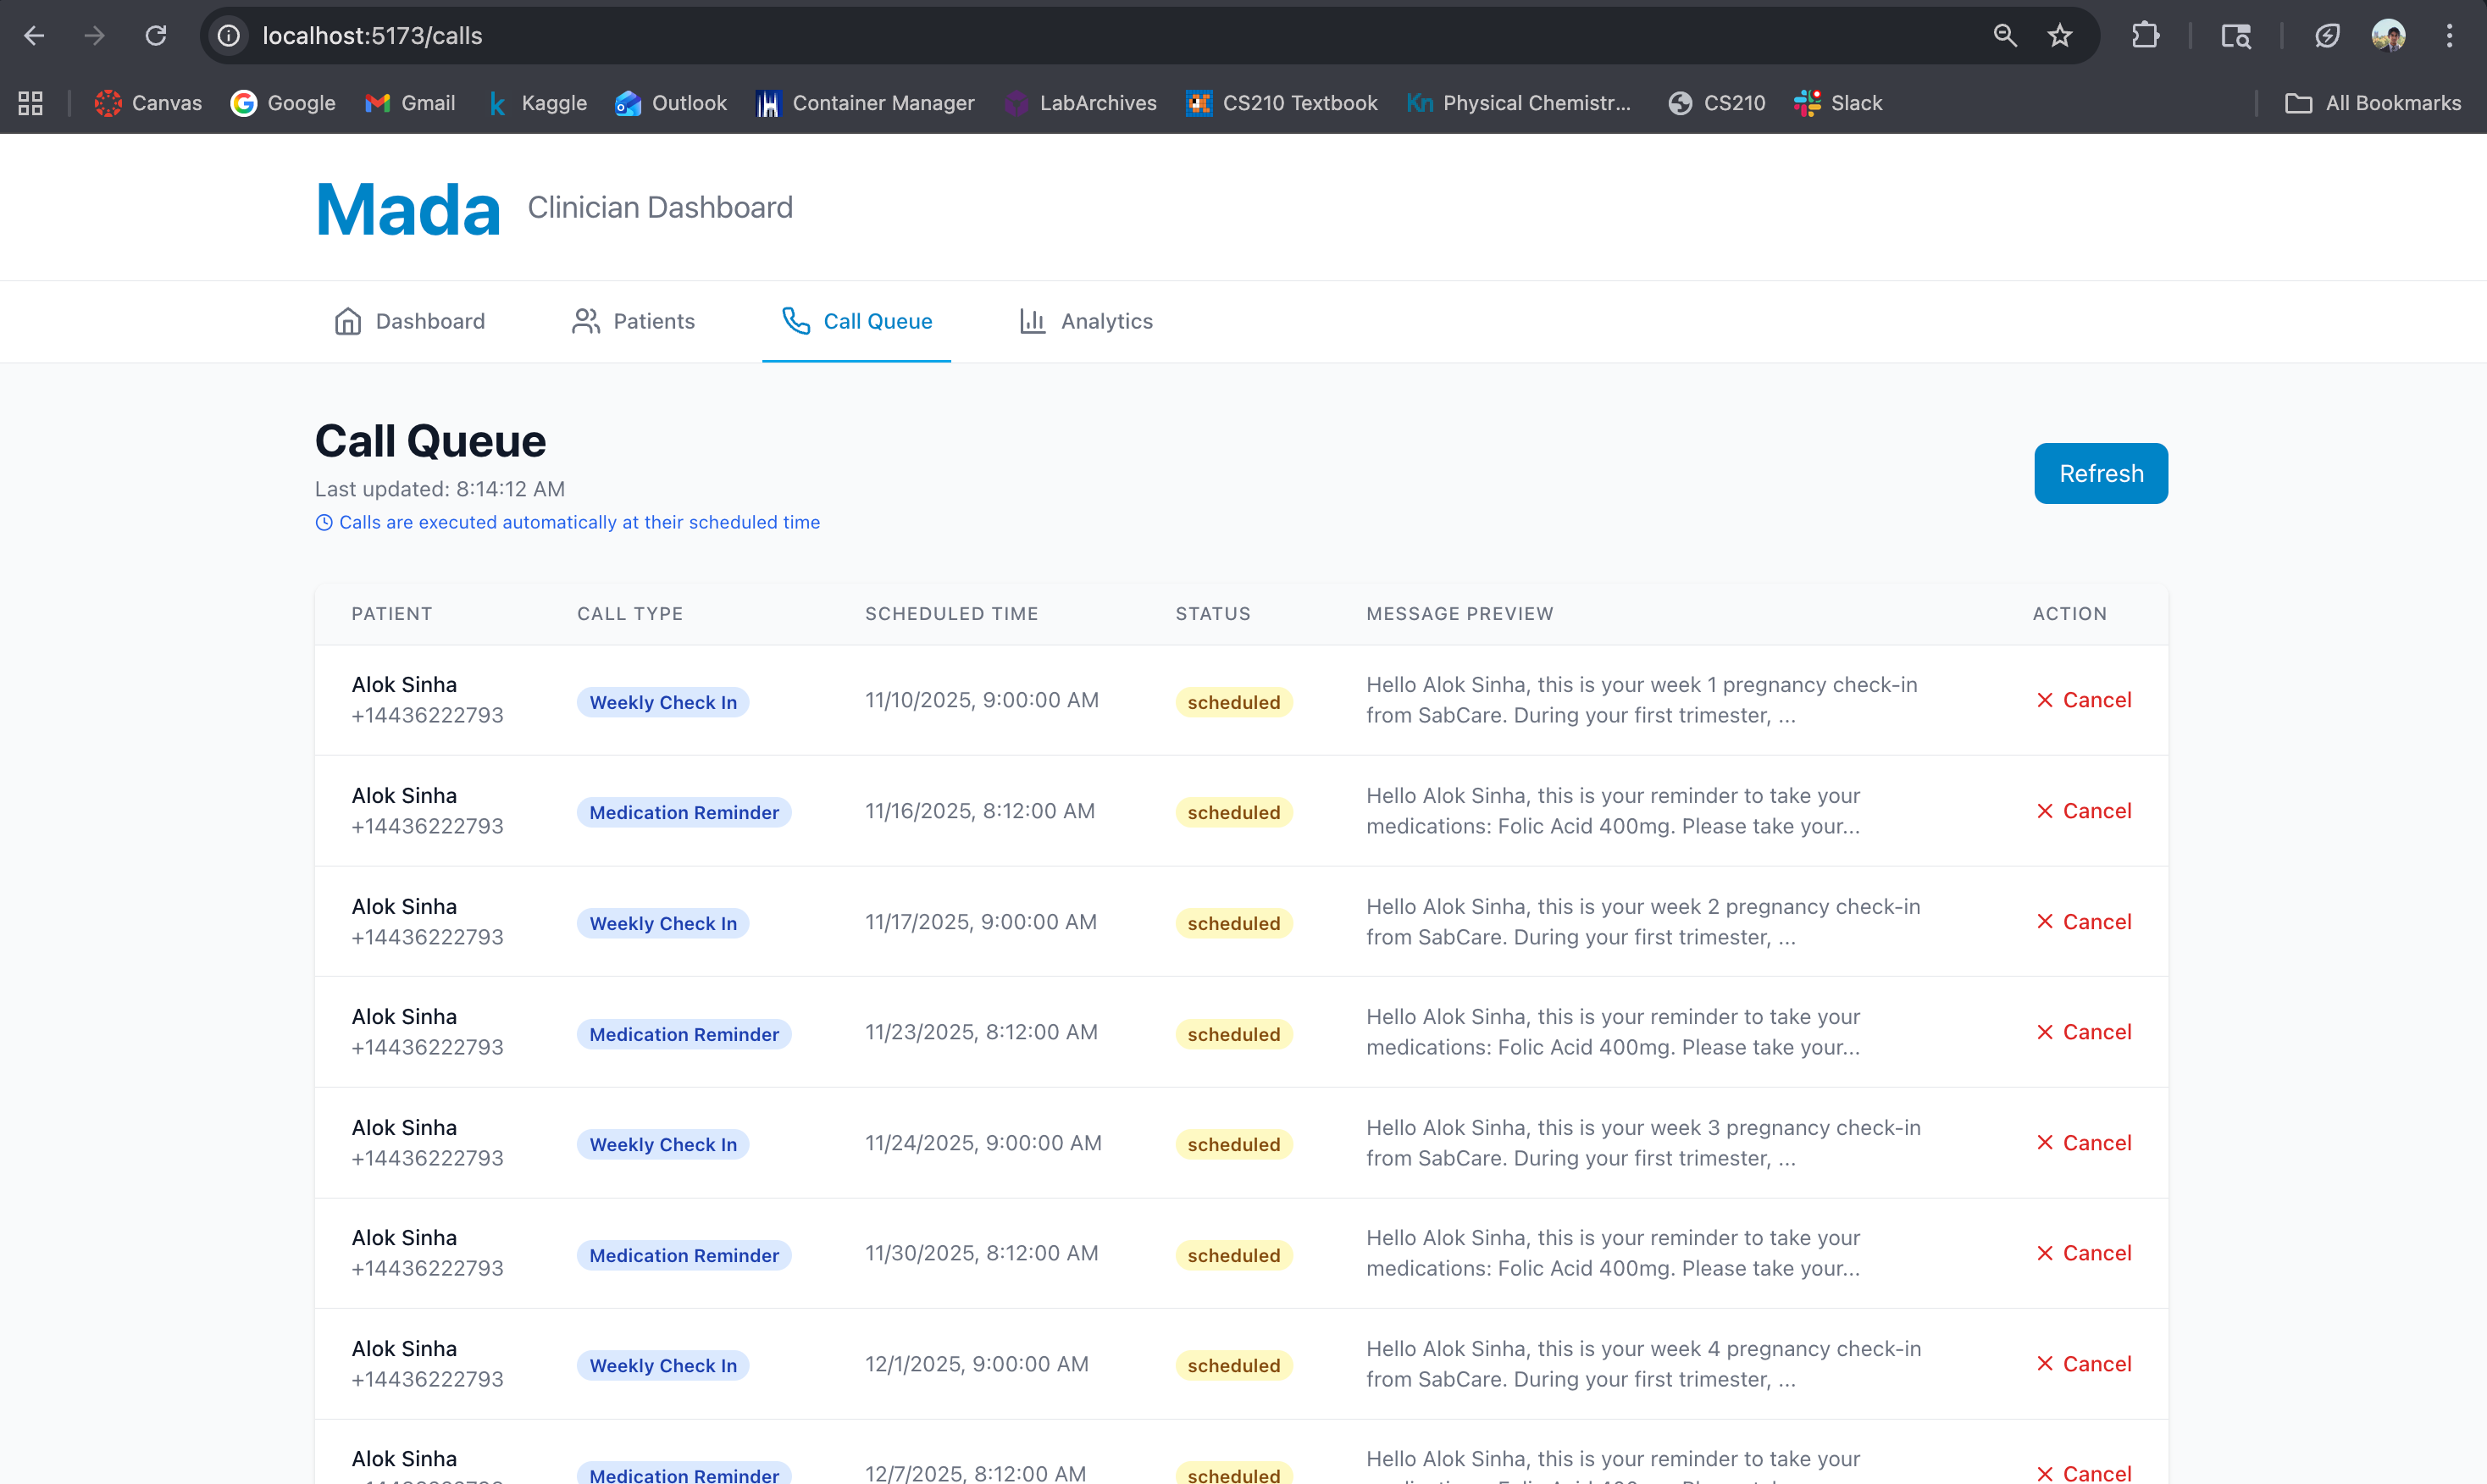
Task: Open the browser profile avatar
Action: (x=2388, y=36)
